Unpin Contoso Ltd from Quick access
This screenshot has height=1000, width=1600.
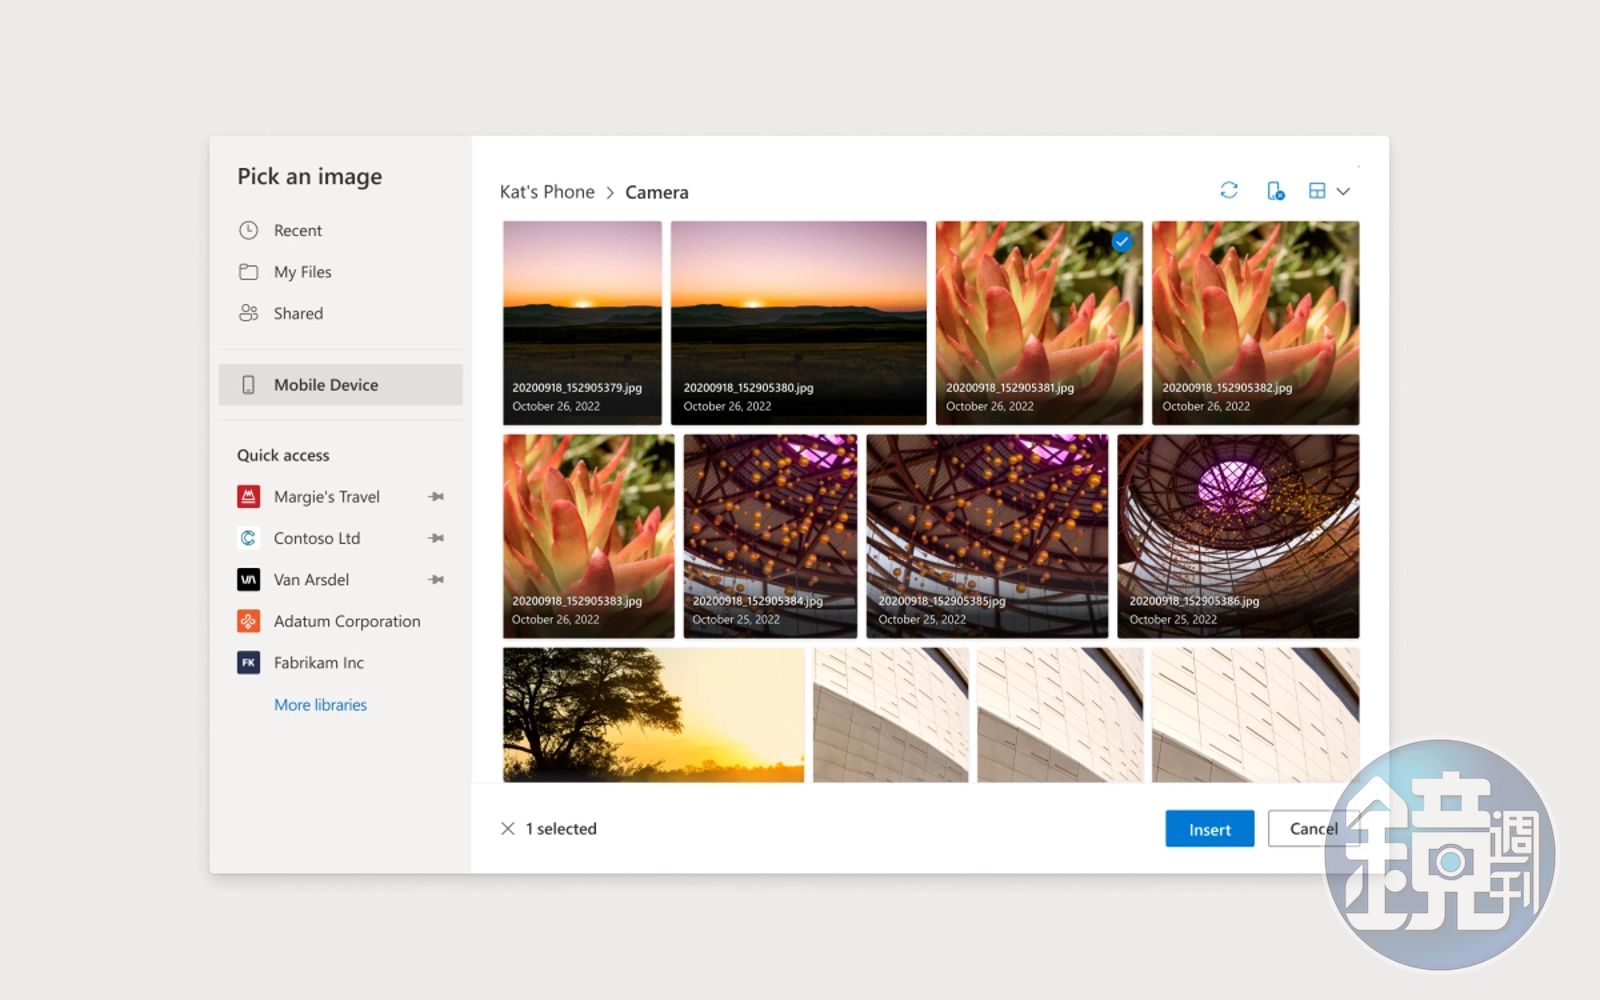point(436,538)
